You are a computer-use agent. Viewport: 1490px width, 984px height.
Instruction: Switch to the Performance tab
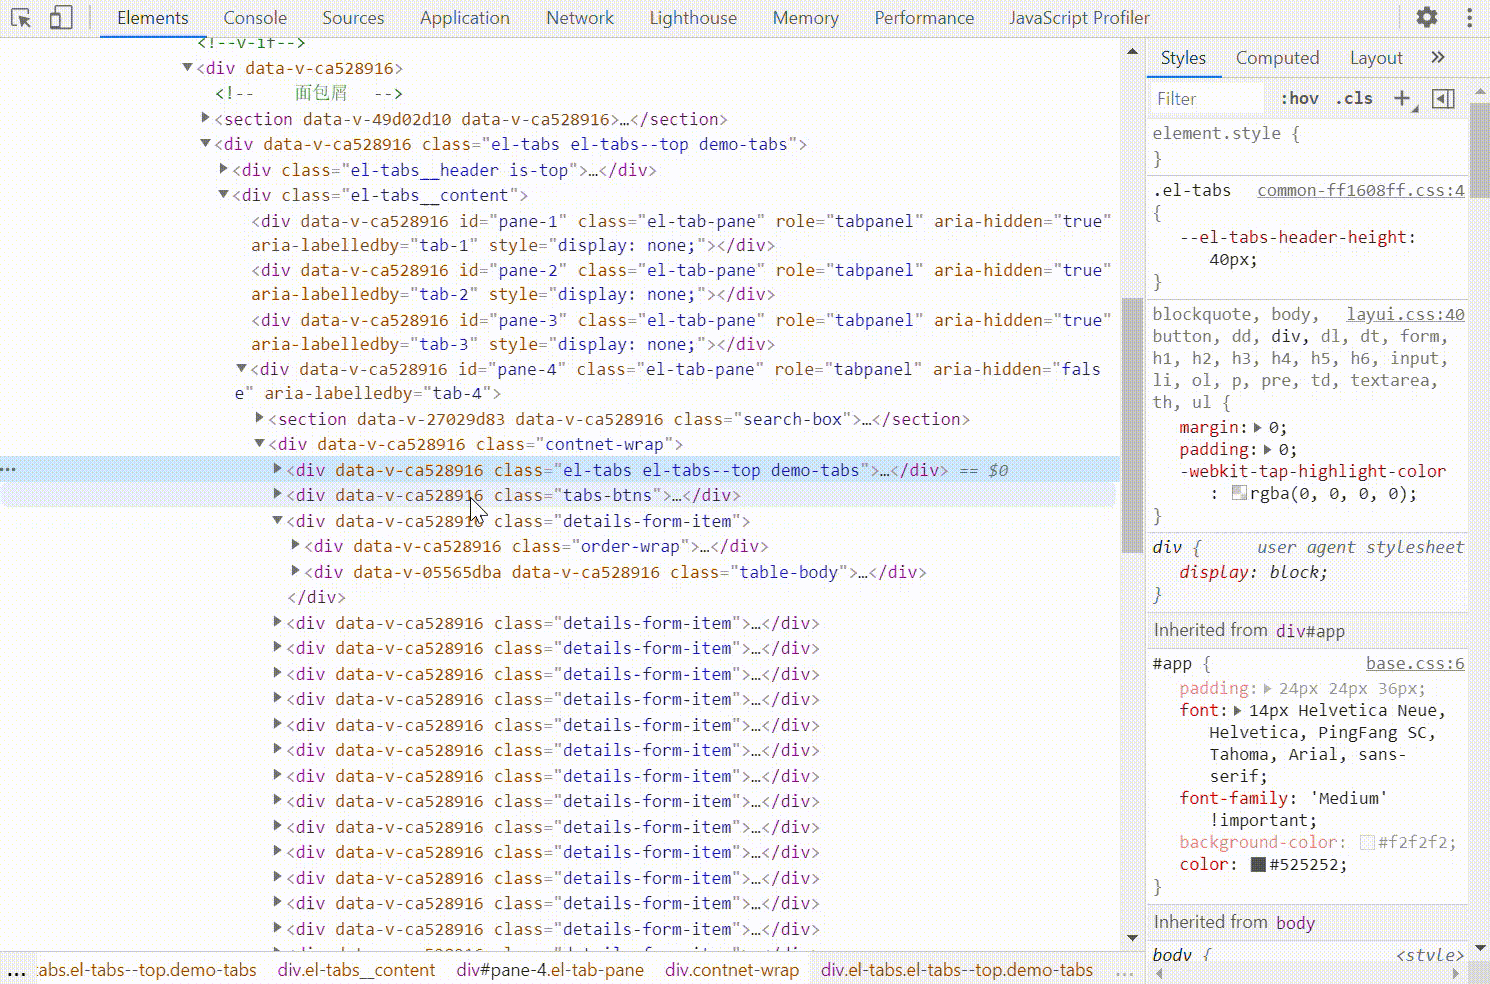(924, 18)
